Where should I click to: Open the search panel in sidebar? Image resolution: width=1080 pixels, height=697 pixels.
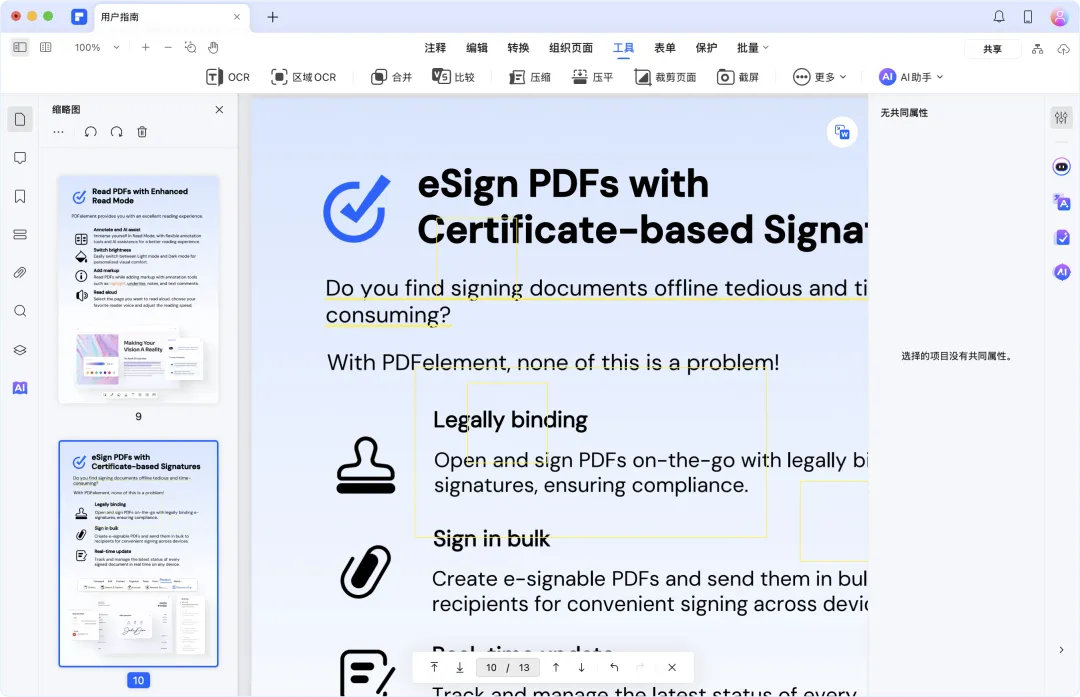[x=20, y=311]
